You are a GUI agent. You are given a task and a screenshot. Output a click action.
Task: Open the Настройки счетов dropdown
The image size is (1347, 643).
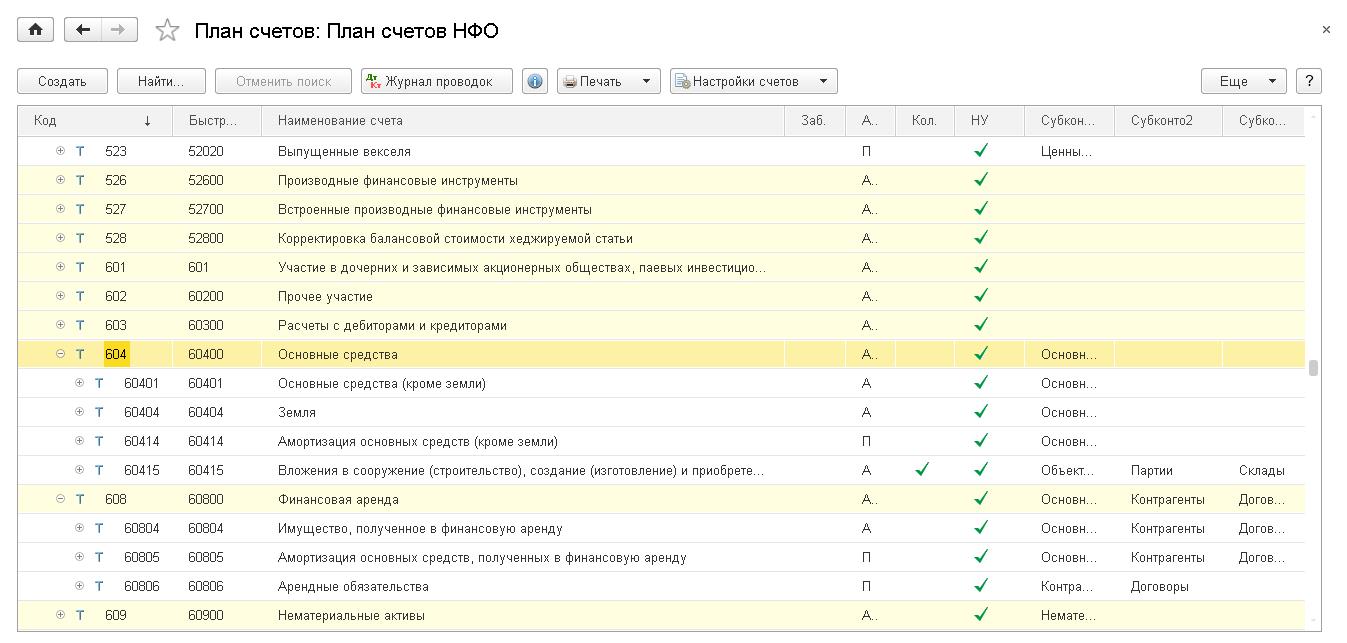pyautogui.click(x=753, y=82)
